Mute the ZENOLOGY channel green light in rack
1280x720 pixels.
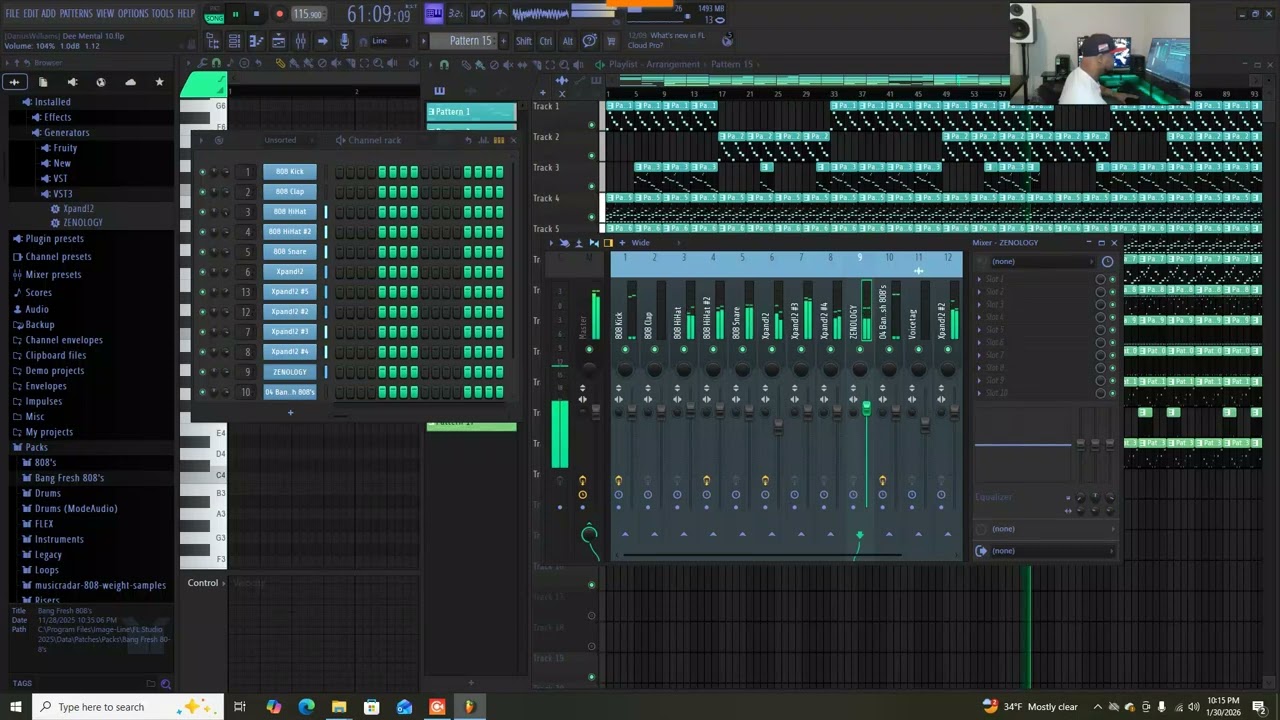[x=203, y=372]
